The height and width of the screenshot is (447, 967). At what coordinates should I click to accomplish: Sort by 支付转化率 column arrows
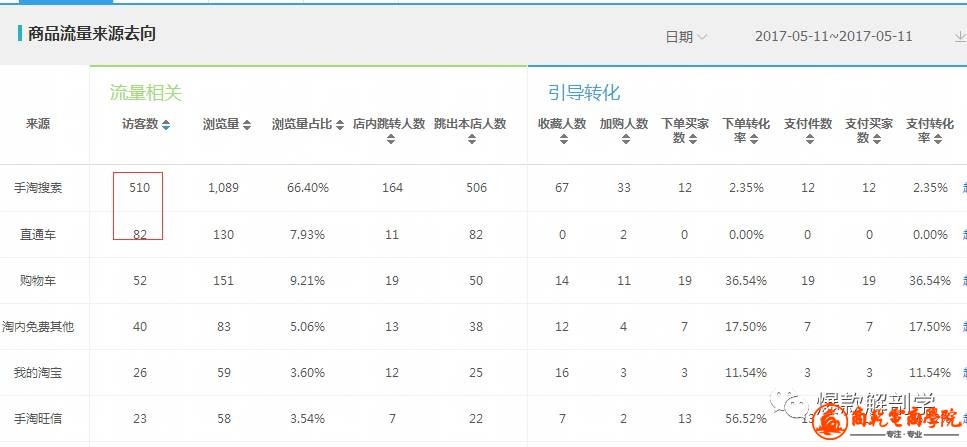click(x=938, y=138)
